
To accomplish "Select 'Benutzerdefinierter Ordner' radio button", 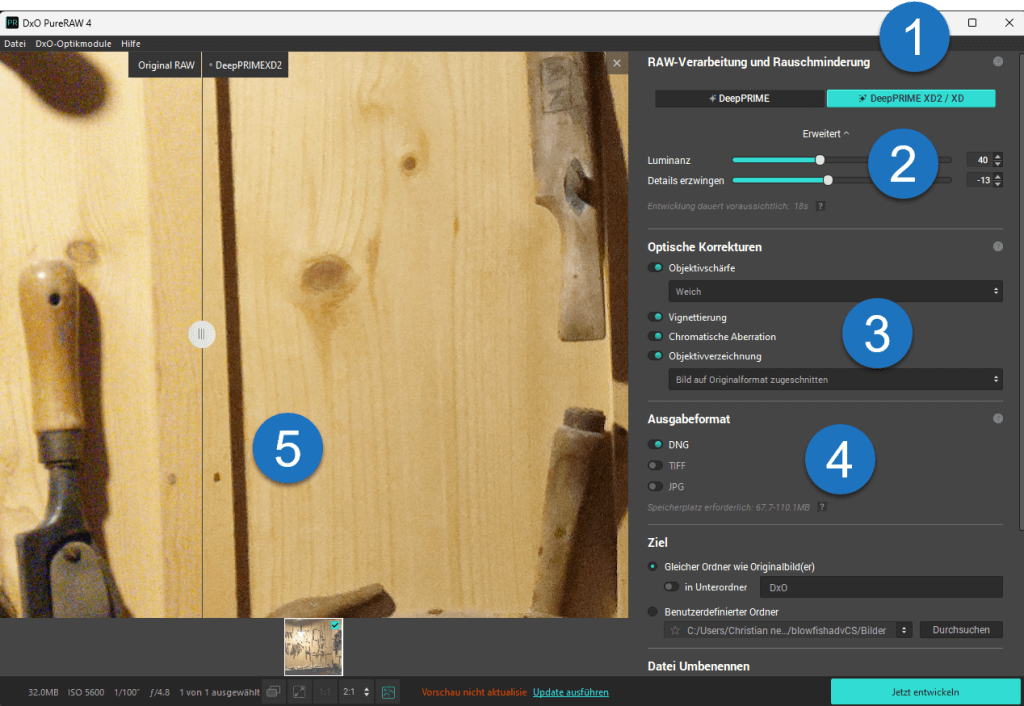I will tap(652, 612).
